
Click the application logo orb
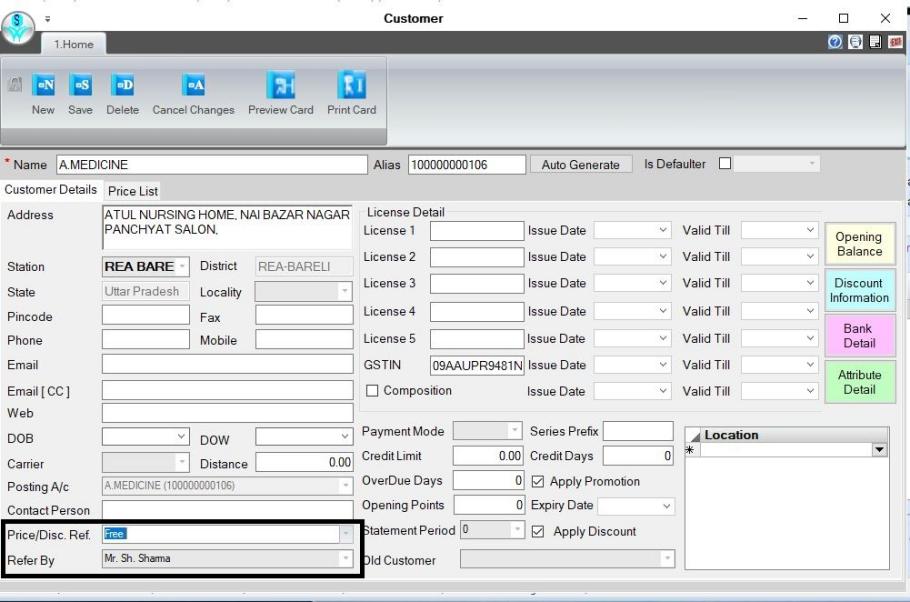(17, 27)
